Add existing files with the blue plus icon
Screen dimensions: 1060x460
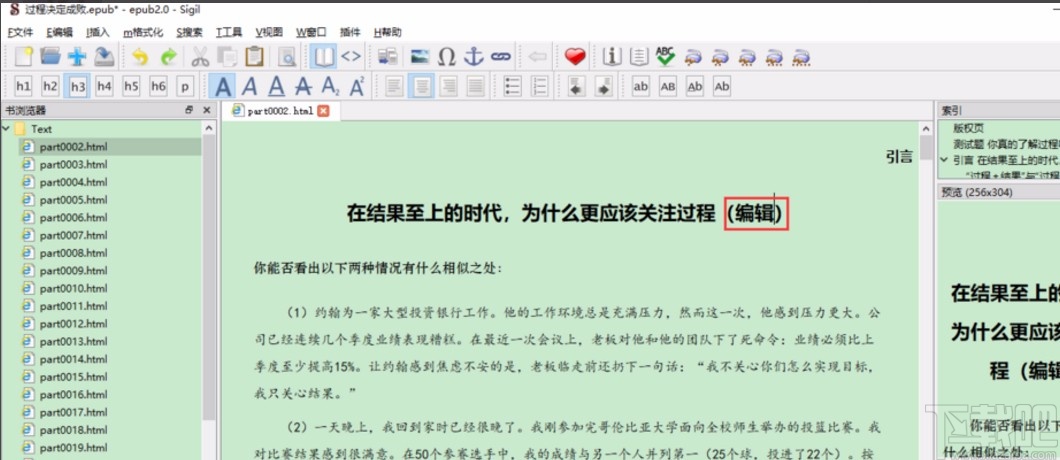[x=77, y=57]
